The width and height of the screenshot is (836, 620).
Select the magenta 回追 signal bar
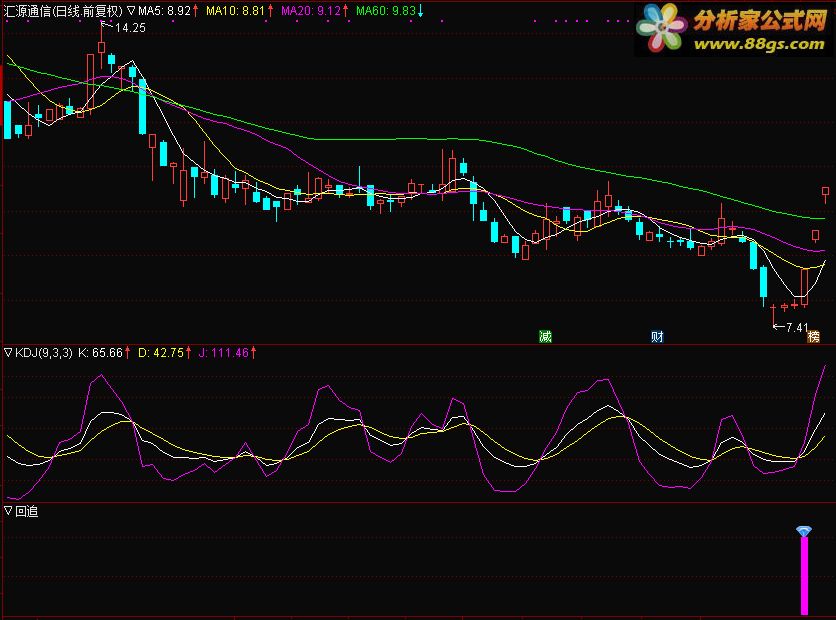pos(804,576)
